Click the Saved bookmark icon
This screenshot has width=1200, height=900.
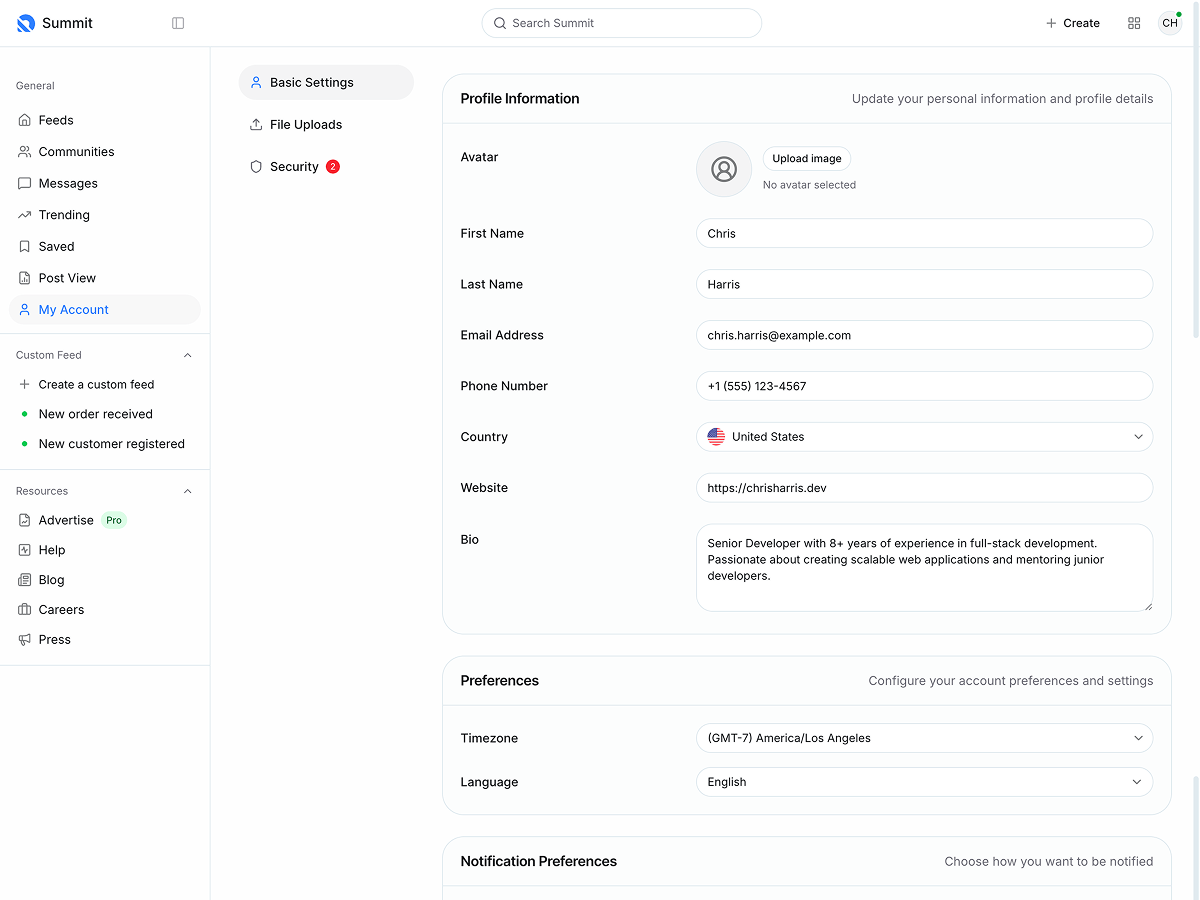tap(24, 246)
